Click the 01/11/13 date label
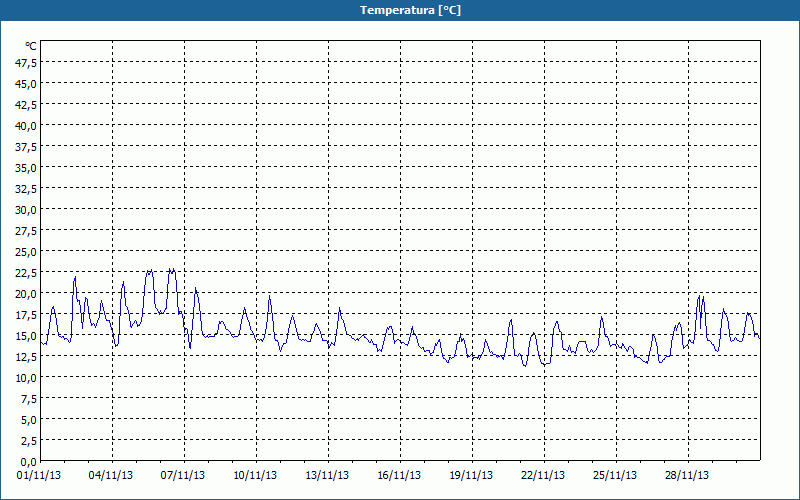Screen dimensions: 800x500 [x=39, y=476]
